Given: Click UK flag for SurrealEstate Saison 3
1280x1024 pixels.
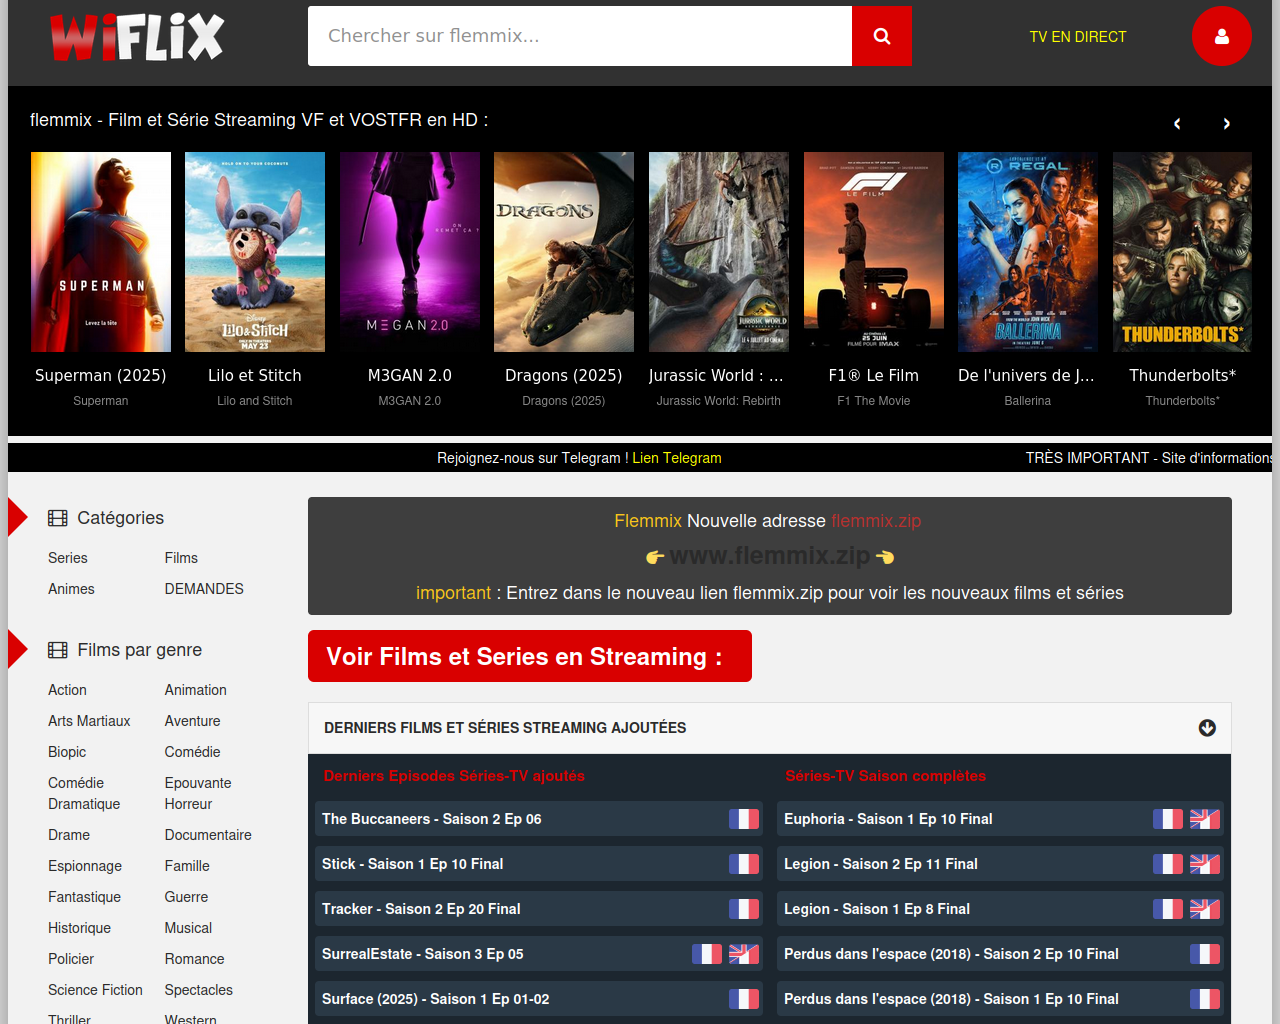Looking at the screenshot, I should pyautogui.click(x=744, y=954).
